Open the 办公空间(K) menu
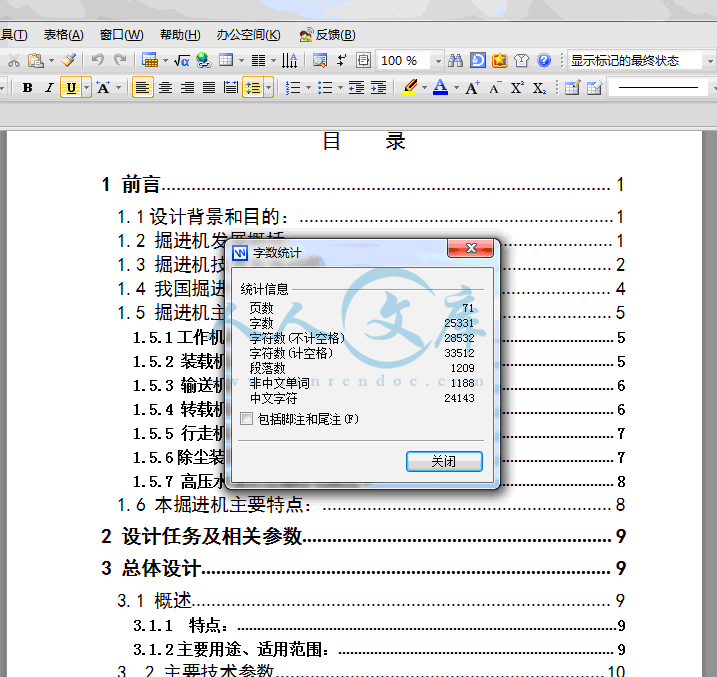717x677 pixels. (x=248, y=35)
